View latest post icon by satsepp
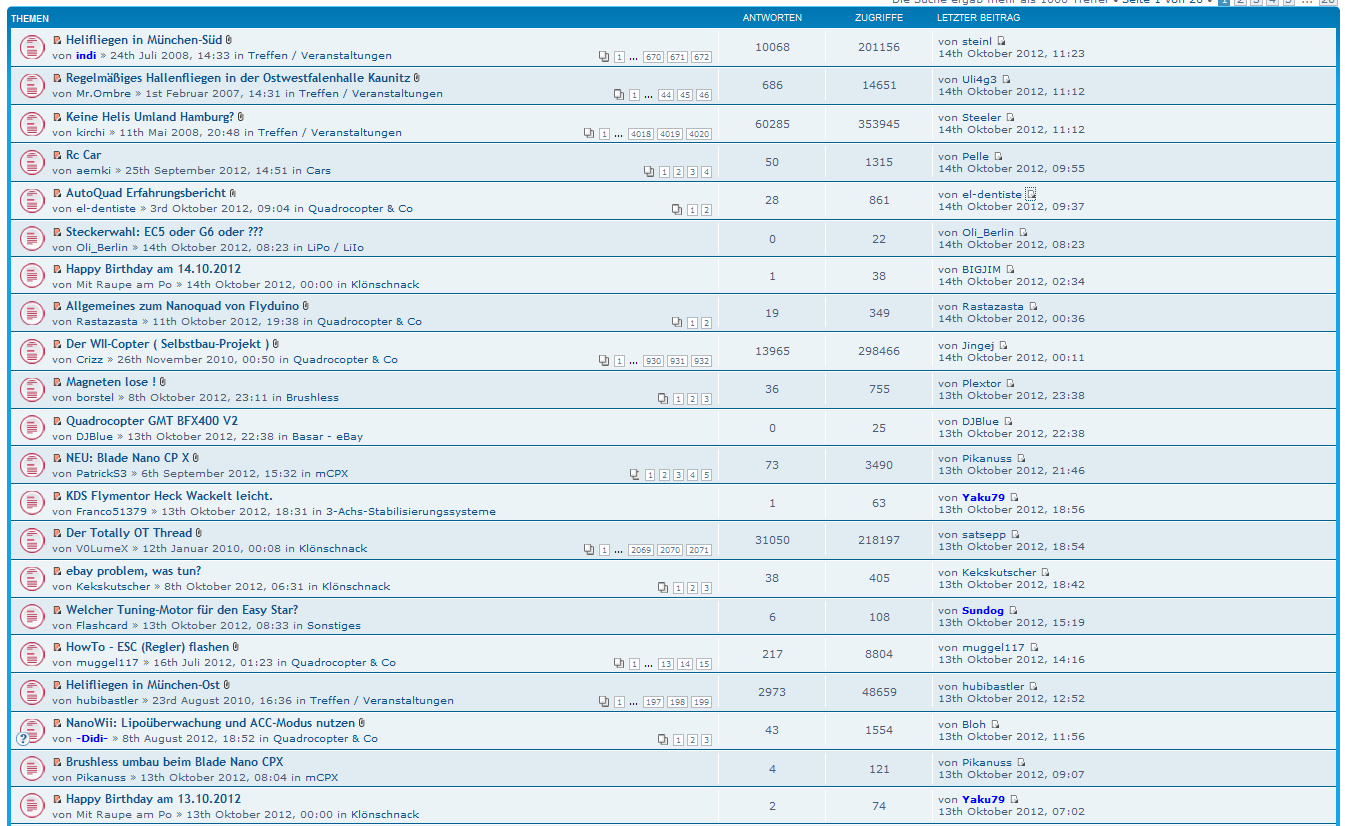Viewport: 1345px width, 826px height. [1015, 534]
